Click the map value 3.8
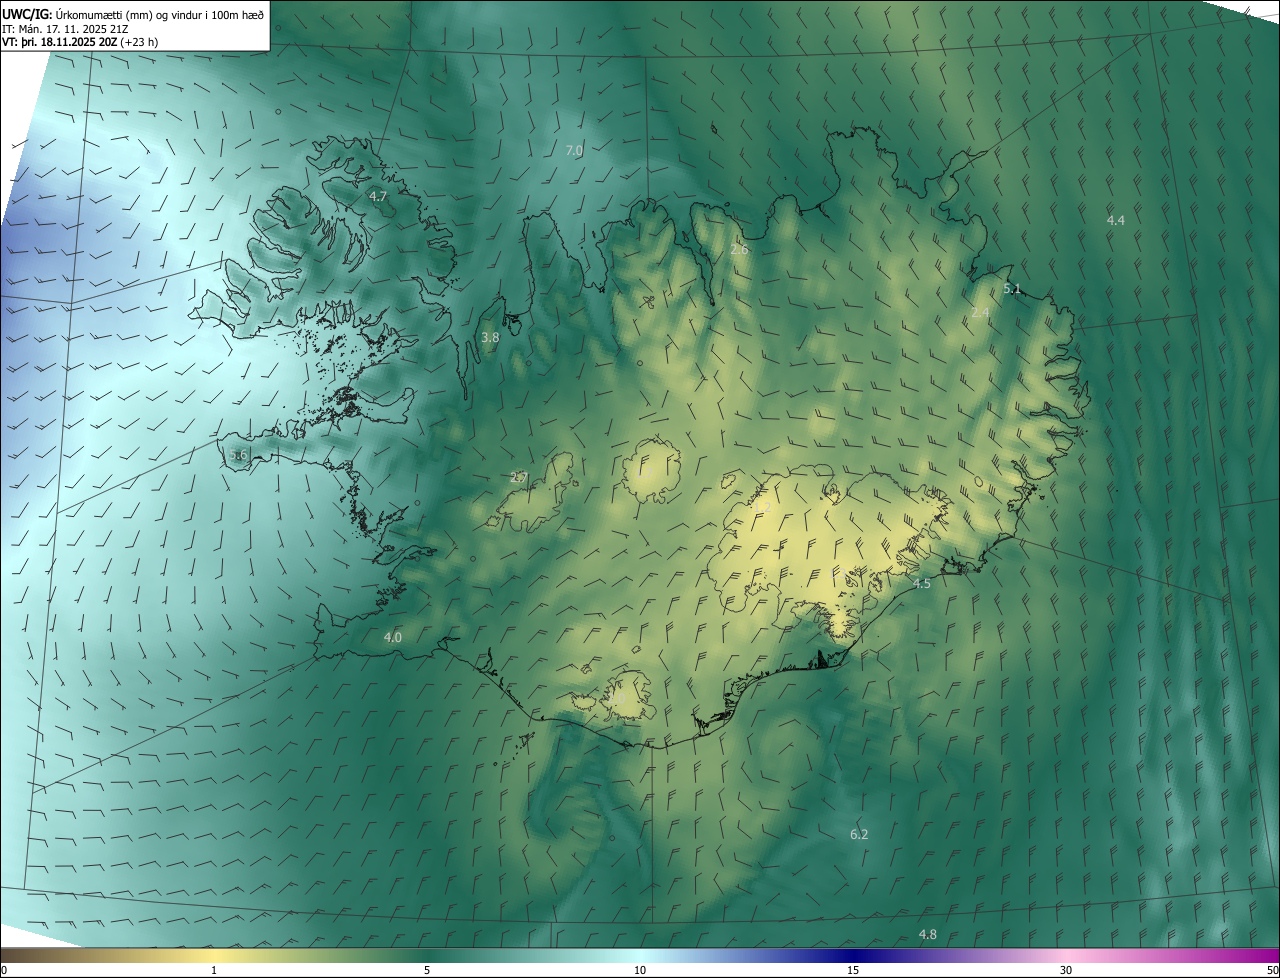 pos(490,338)
